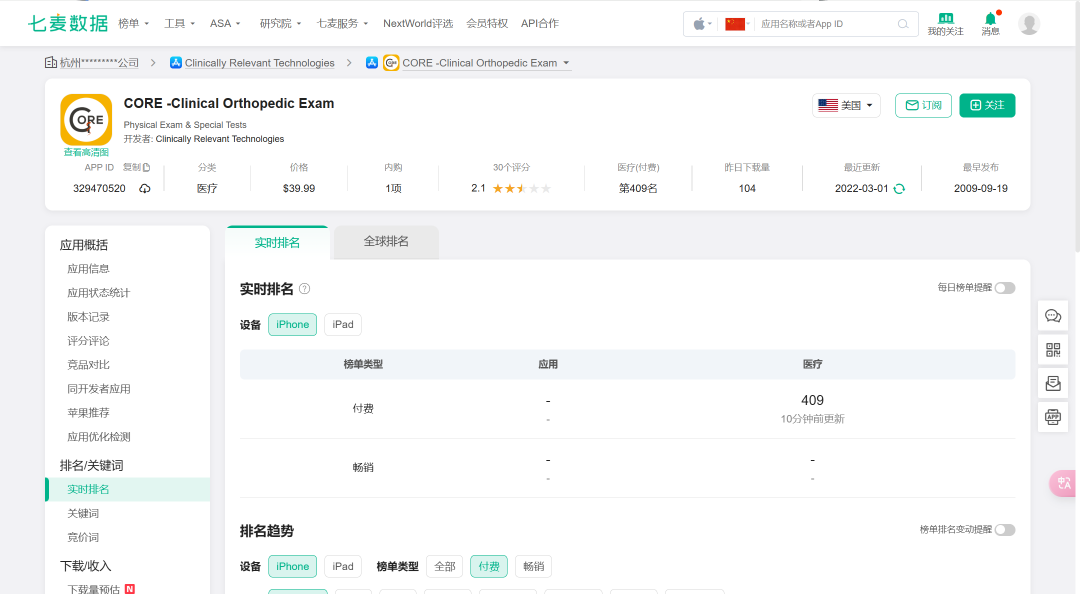
Task: Open the chat support icon
Action: (1053, 316)
